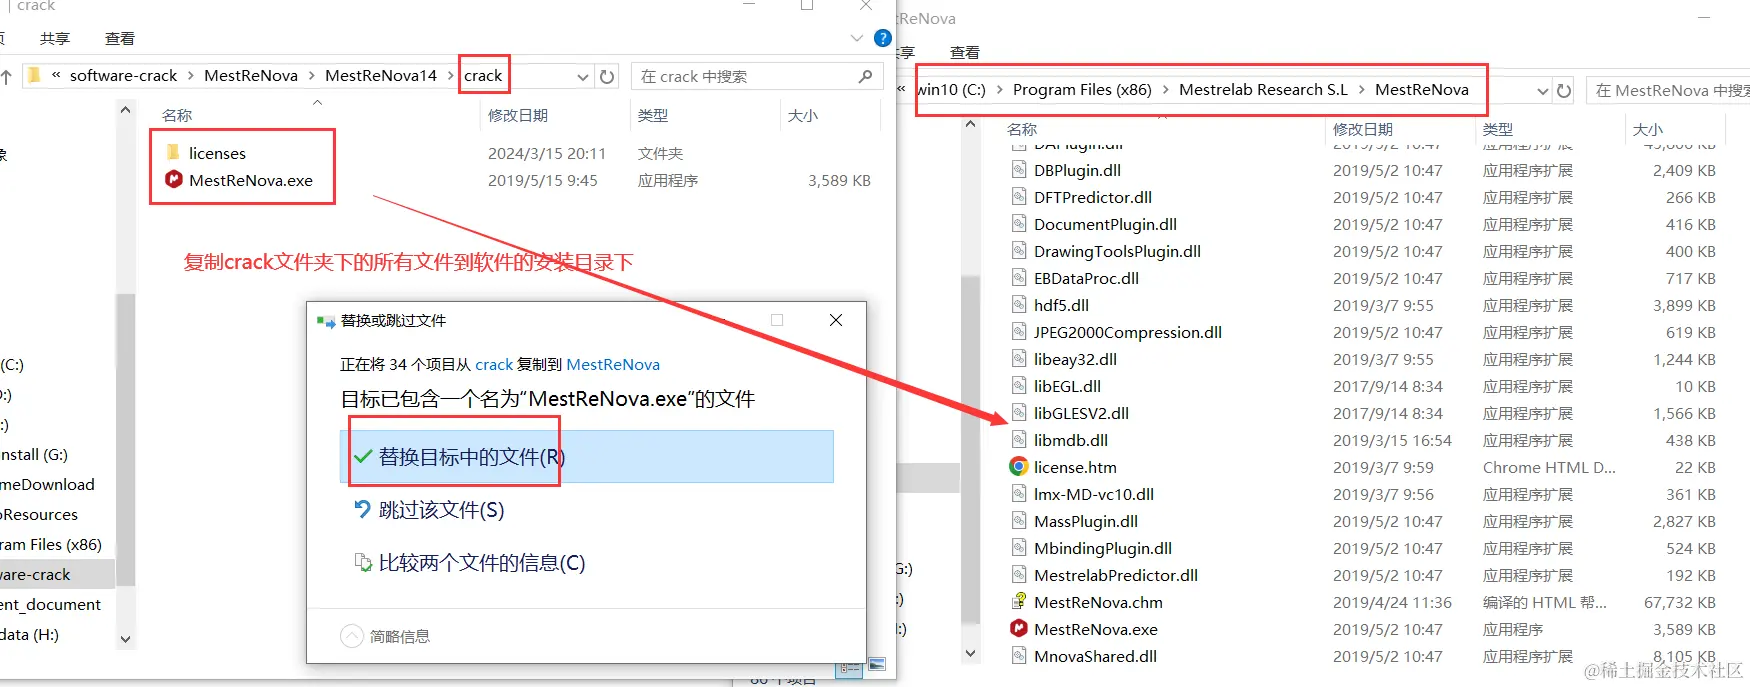Choose 替换目标中的文件(R)
The image size is (1750, 687).
[587, 456]
